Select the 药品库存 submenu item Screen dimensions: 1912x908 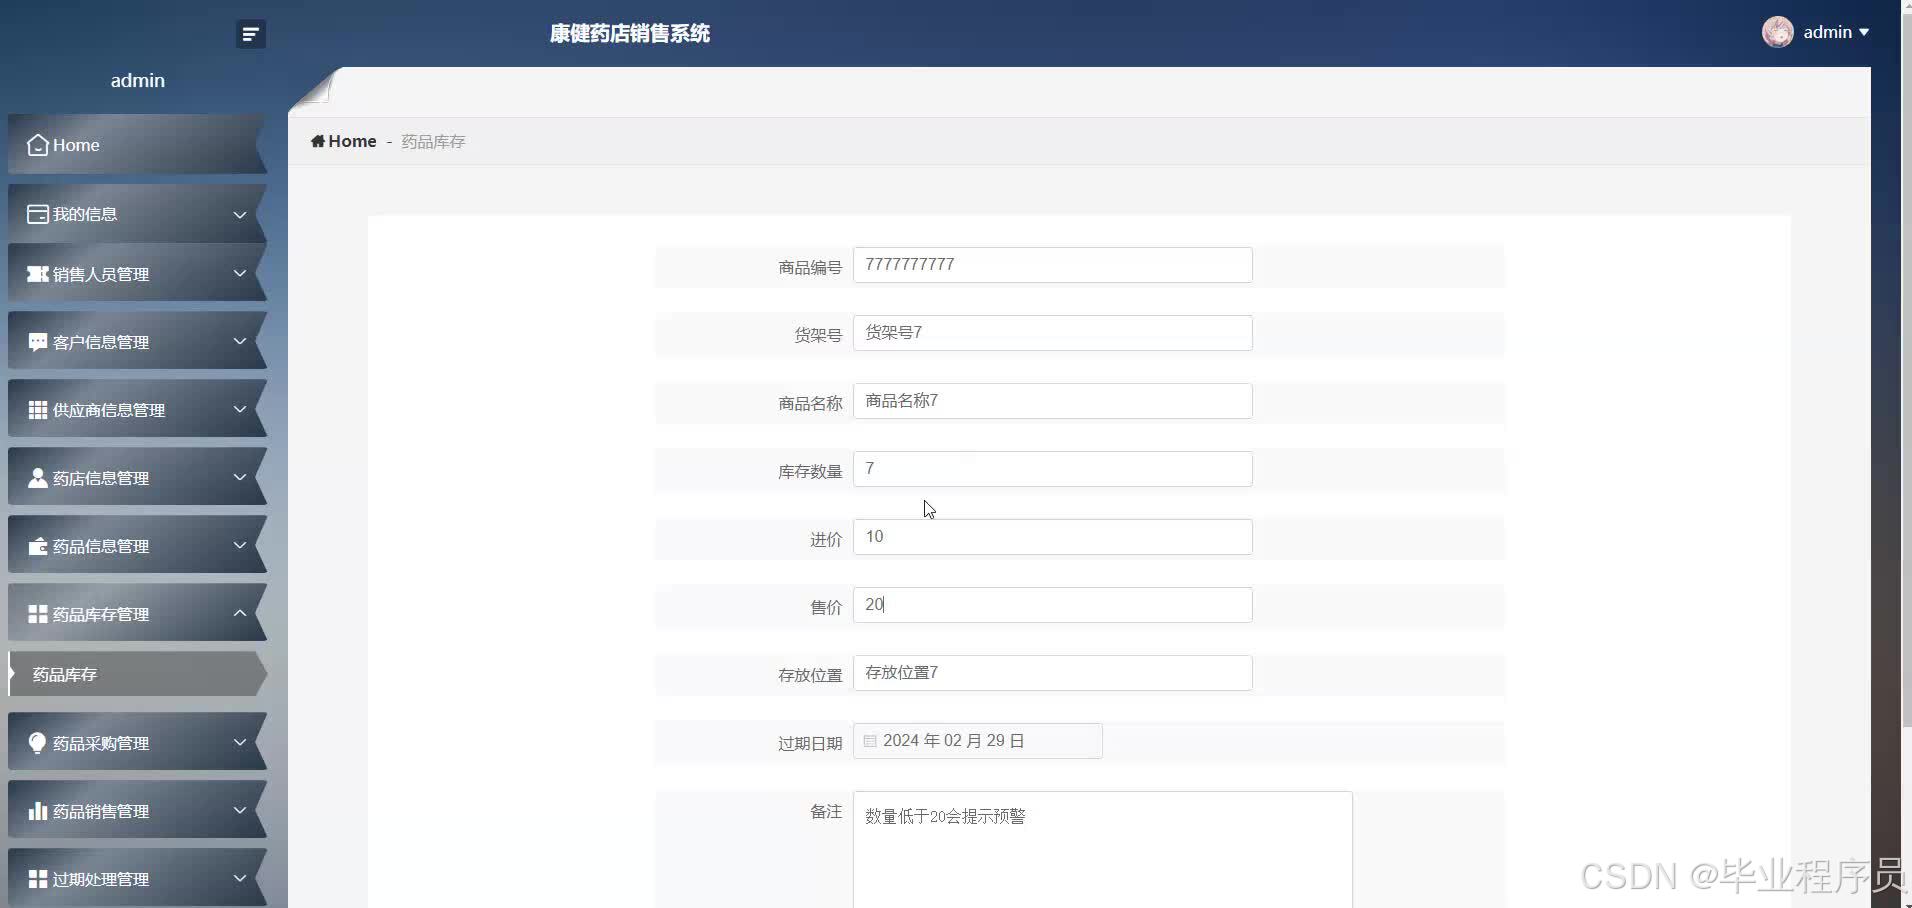pyautogui.click(x=137, y=675)
